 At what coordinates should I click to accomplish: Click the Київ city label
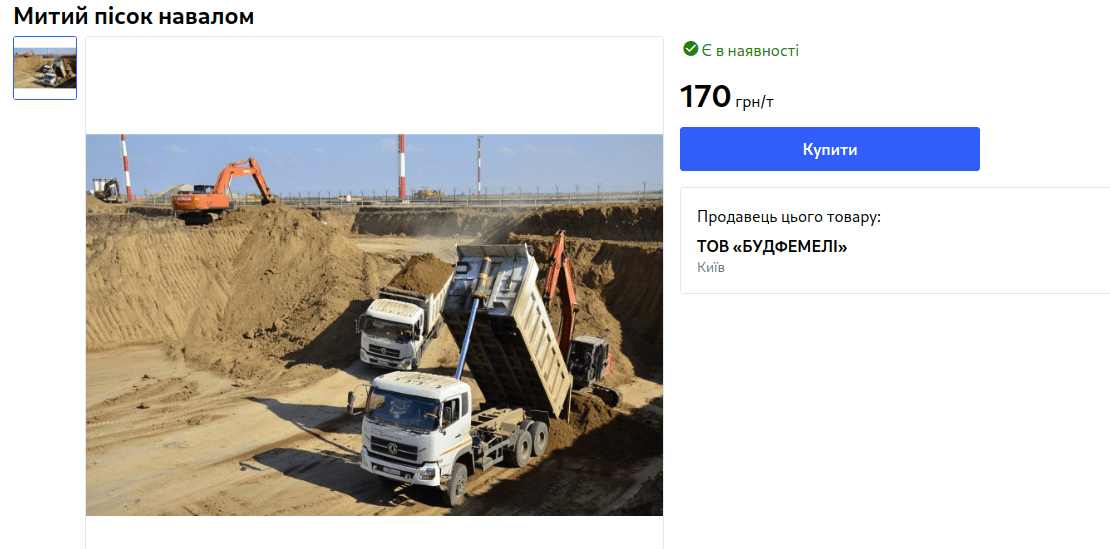tap(711, 268)
